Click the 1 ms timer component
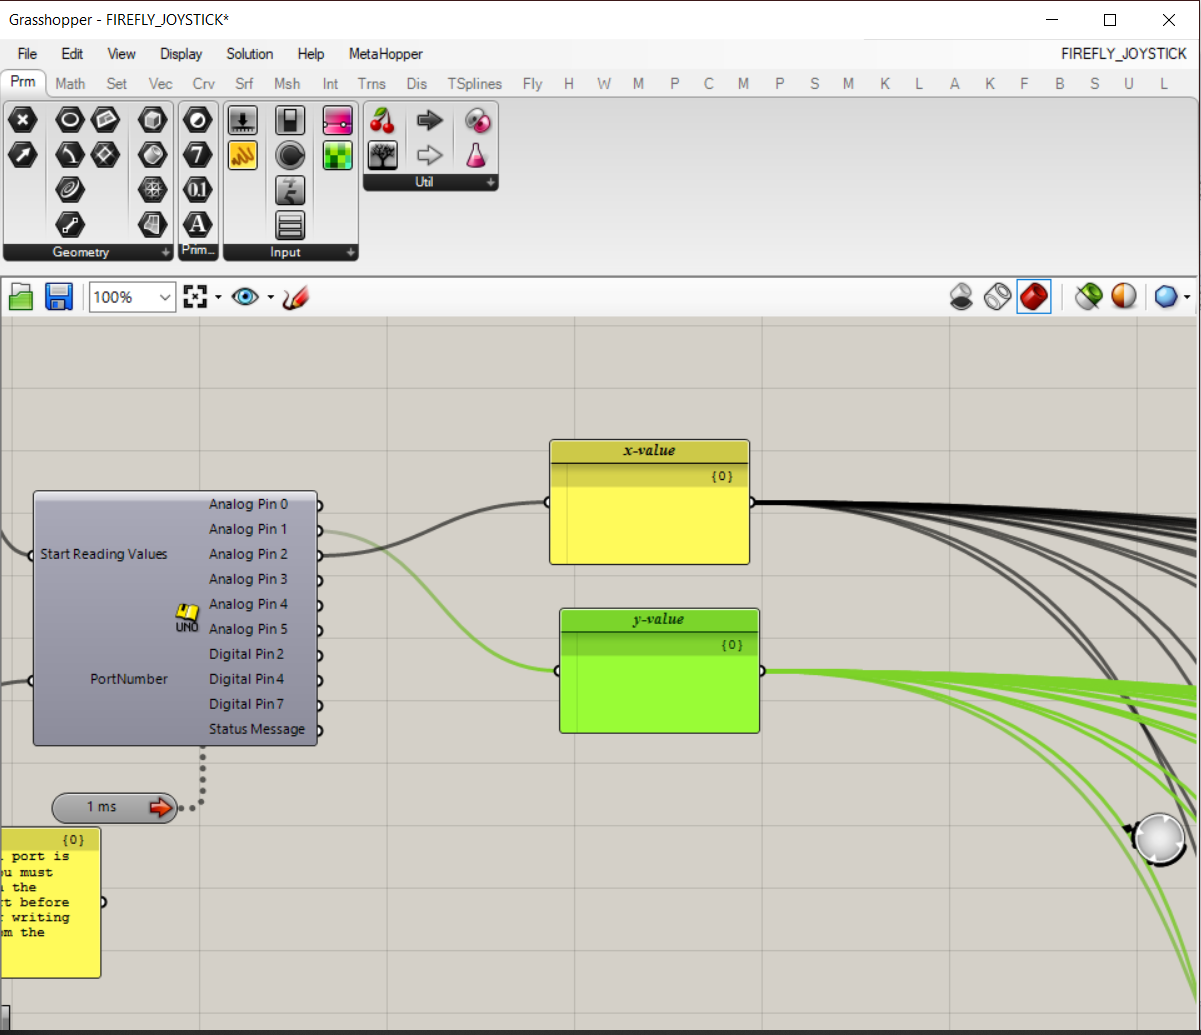The image size is (1201, 1035). click(x=115, y=807)
